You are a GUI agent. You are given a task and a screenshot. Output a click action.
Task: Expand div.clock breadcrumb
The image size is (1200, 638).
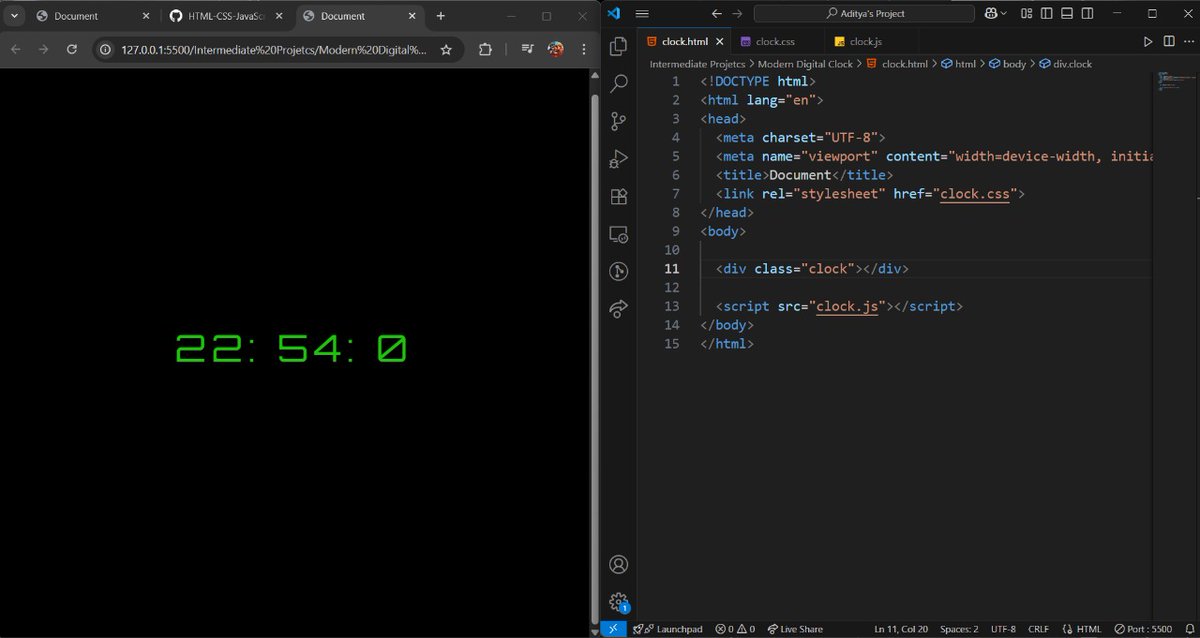(1065, 63)
